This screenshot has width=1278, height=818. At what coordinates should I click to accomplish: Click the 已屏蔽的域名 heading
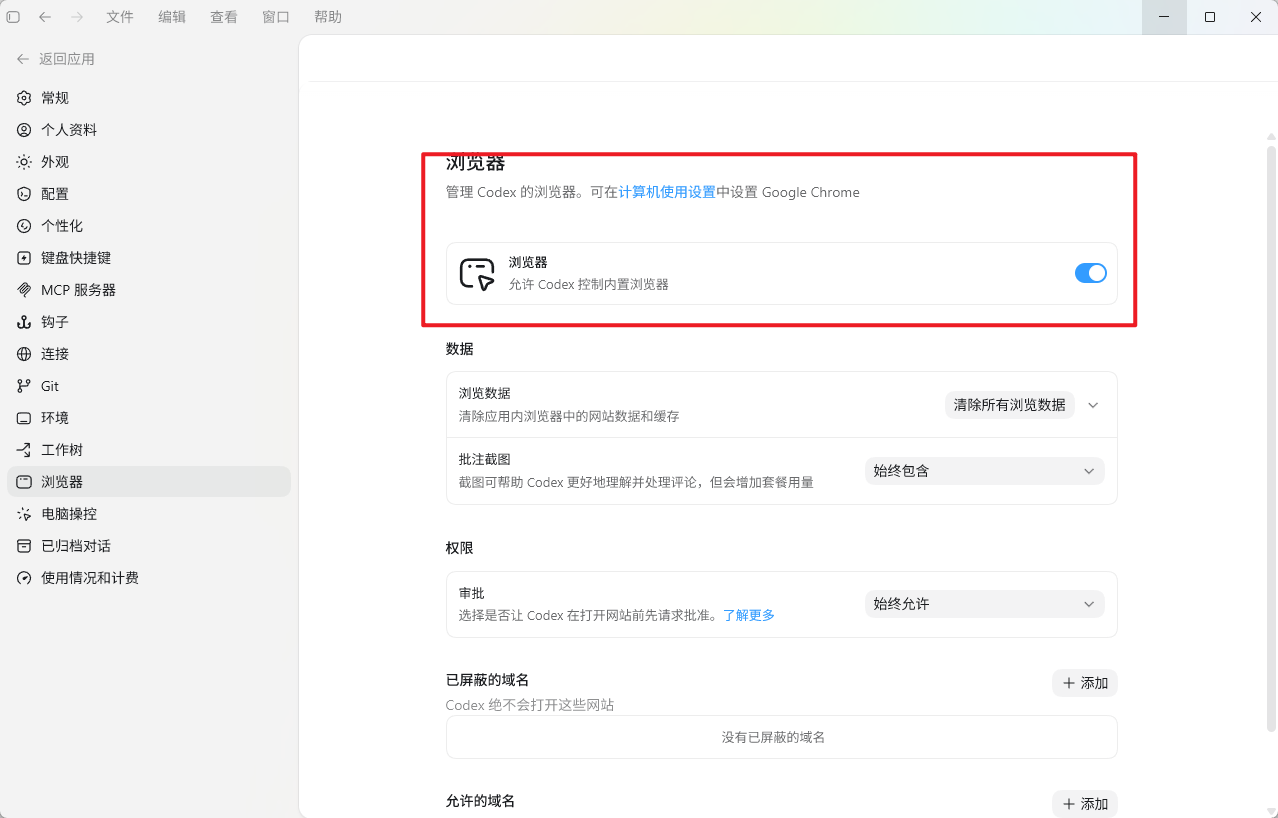(488, 680)
